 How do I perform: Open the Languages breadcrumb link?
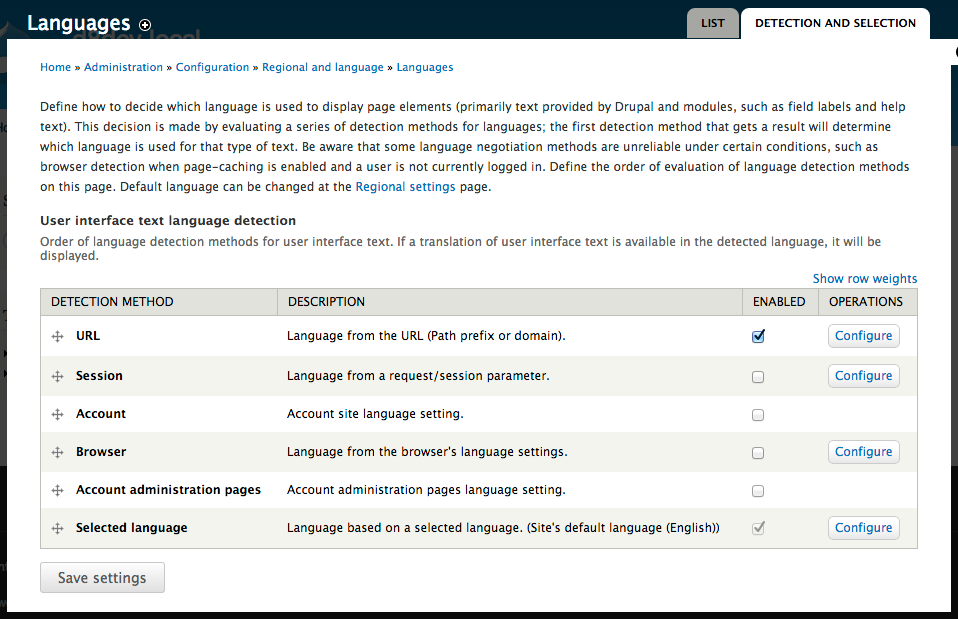click(425, 67)
